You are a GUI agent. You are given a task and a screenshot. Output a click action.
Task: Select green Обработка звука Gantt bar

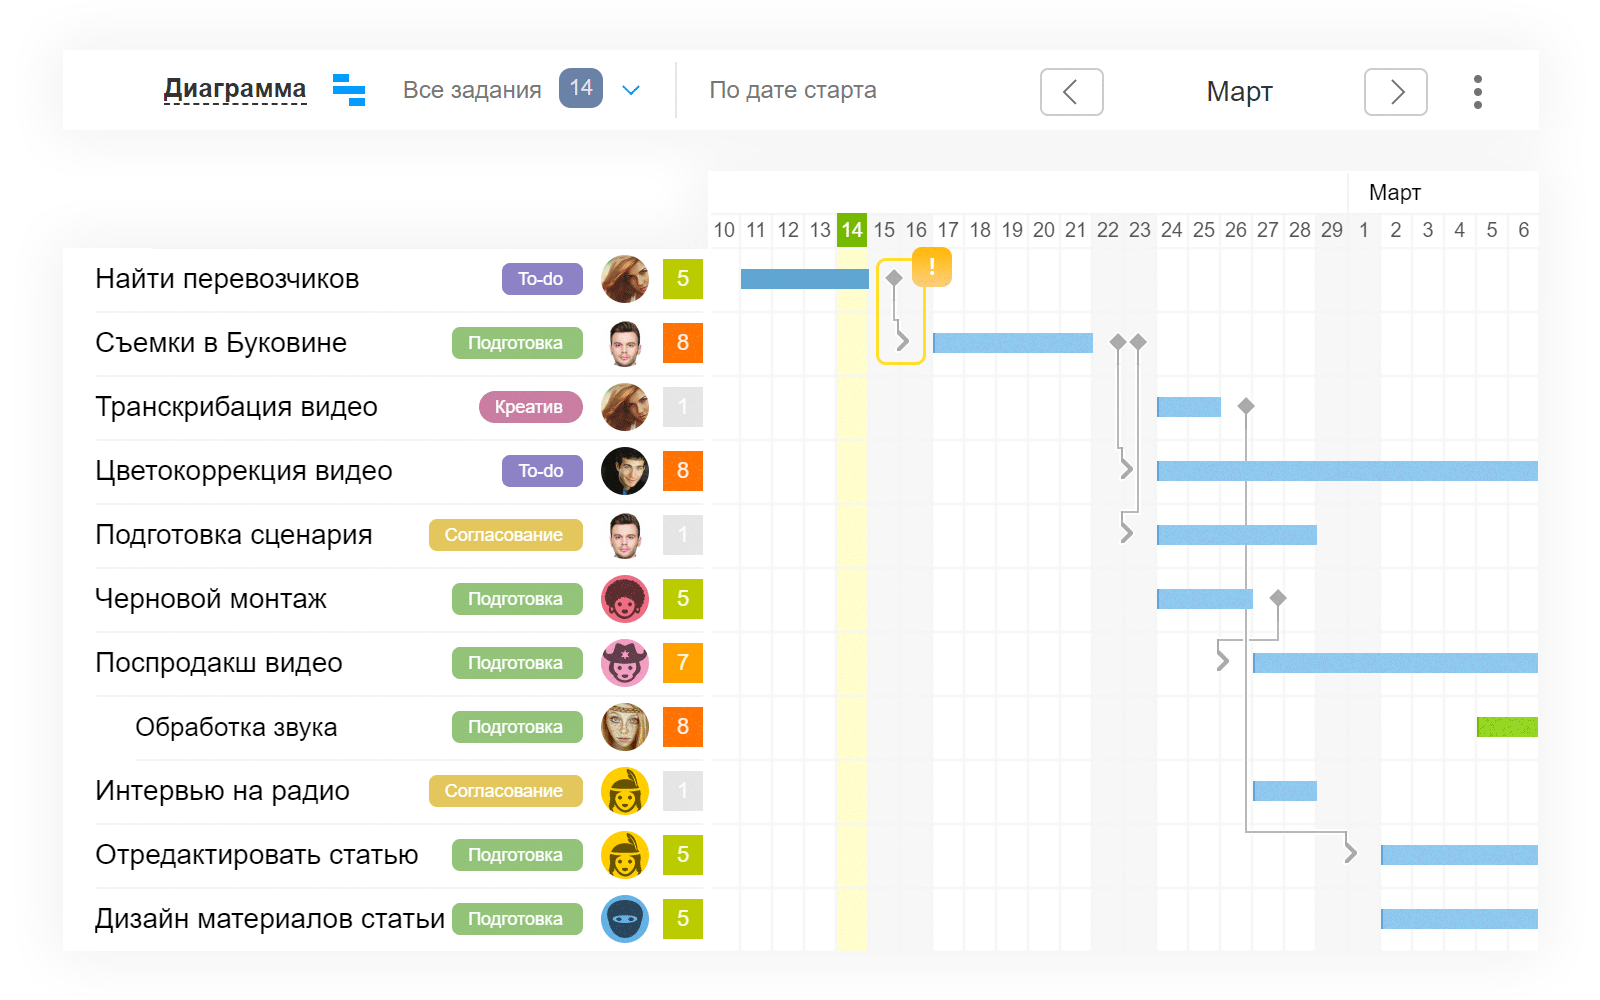coord(1507,727)
